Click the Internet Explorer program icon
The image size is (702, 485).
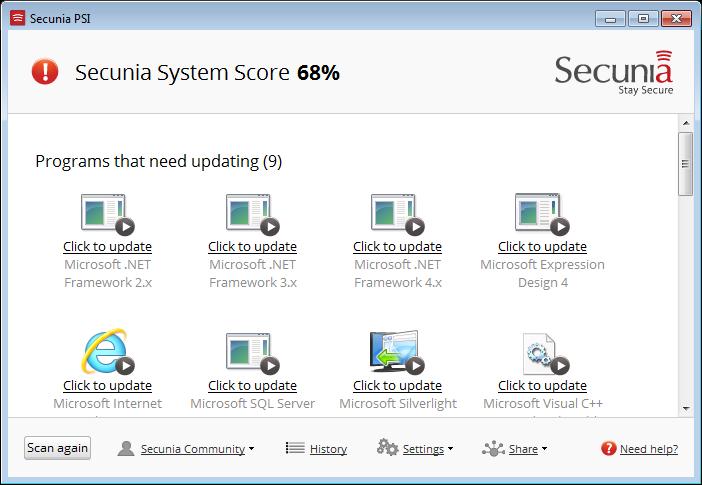coord(105,352)
